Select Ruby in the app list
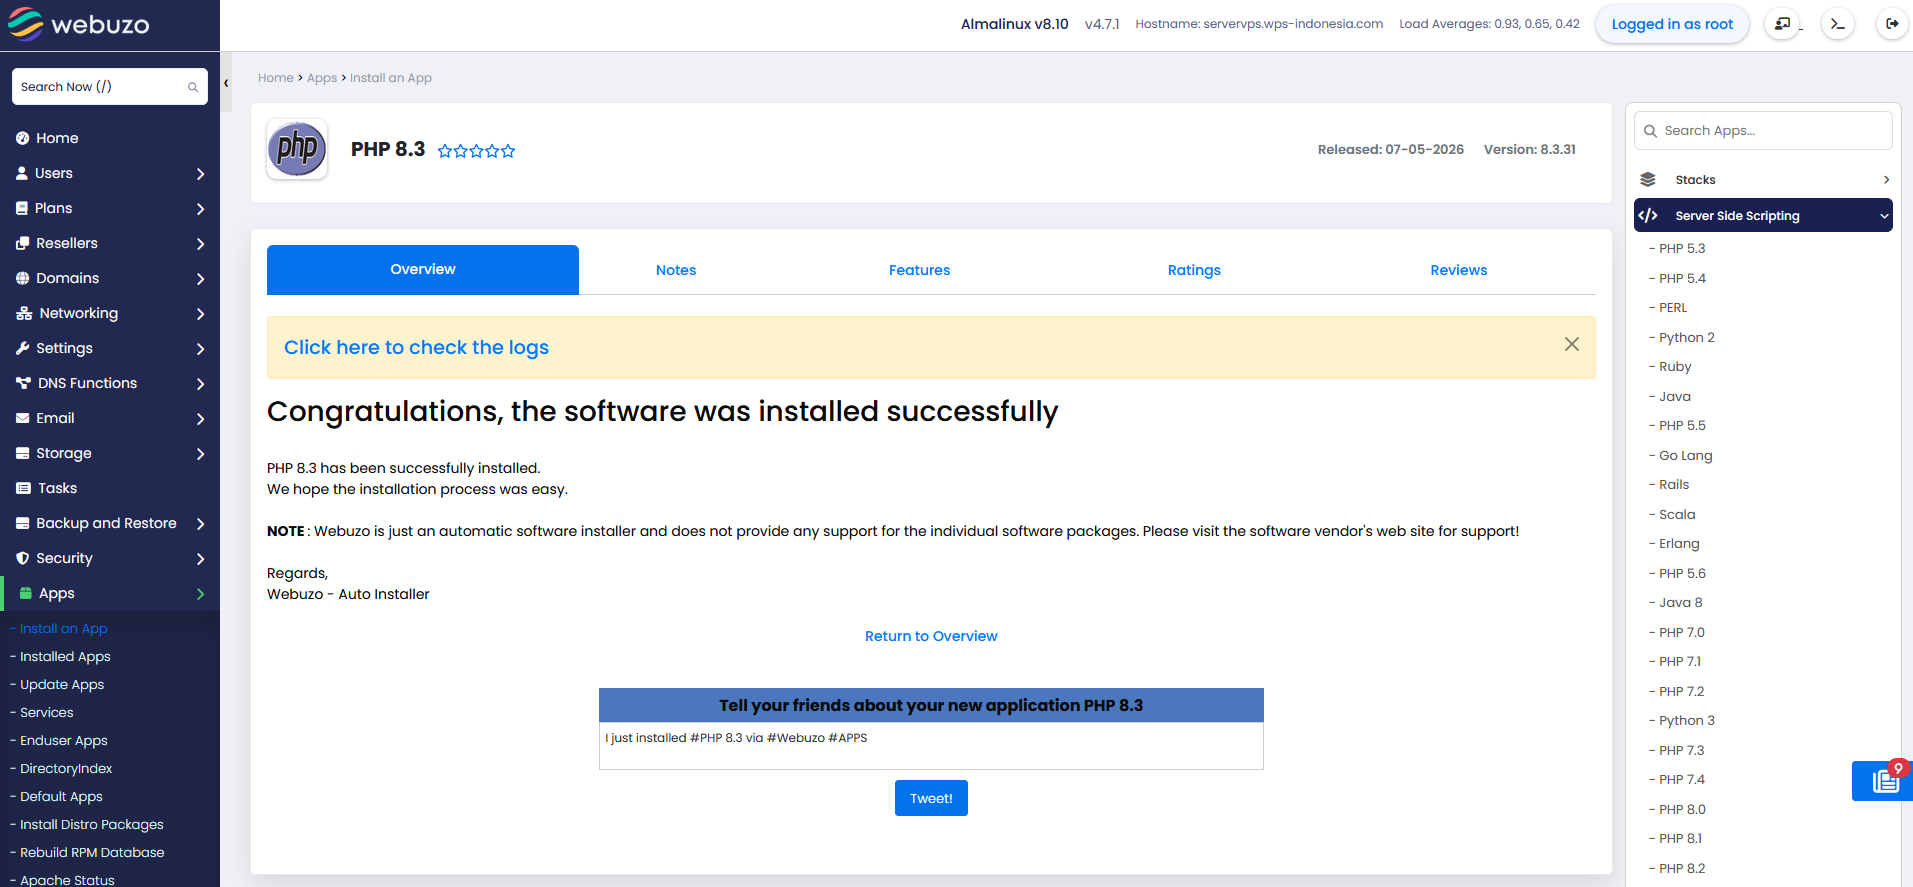 click(x=1675, y=367)
